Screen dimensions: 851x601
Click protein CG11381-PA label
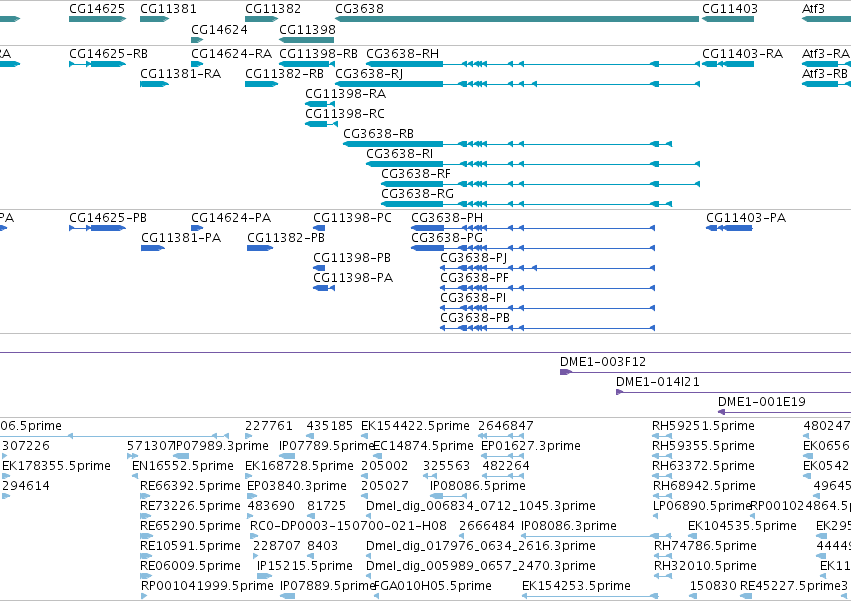pos(181,238)
